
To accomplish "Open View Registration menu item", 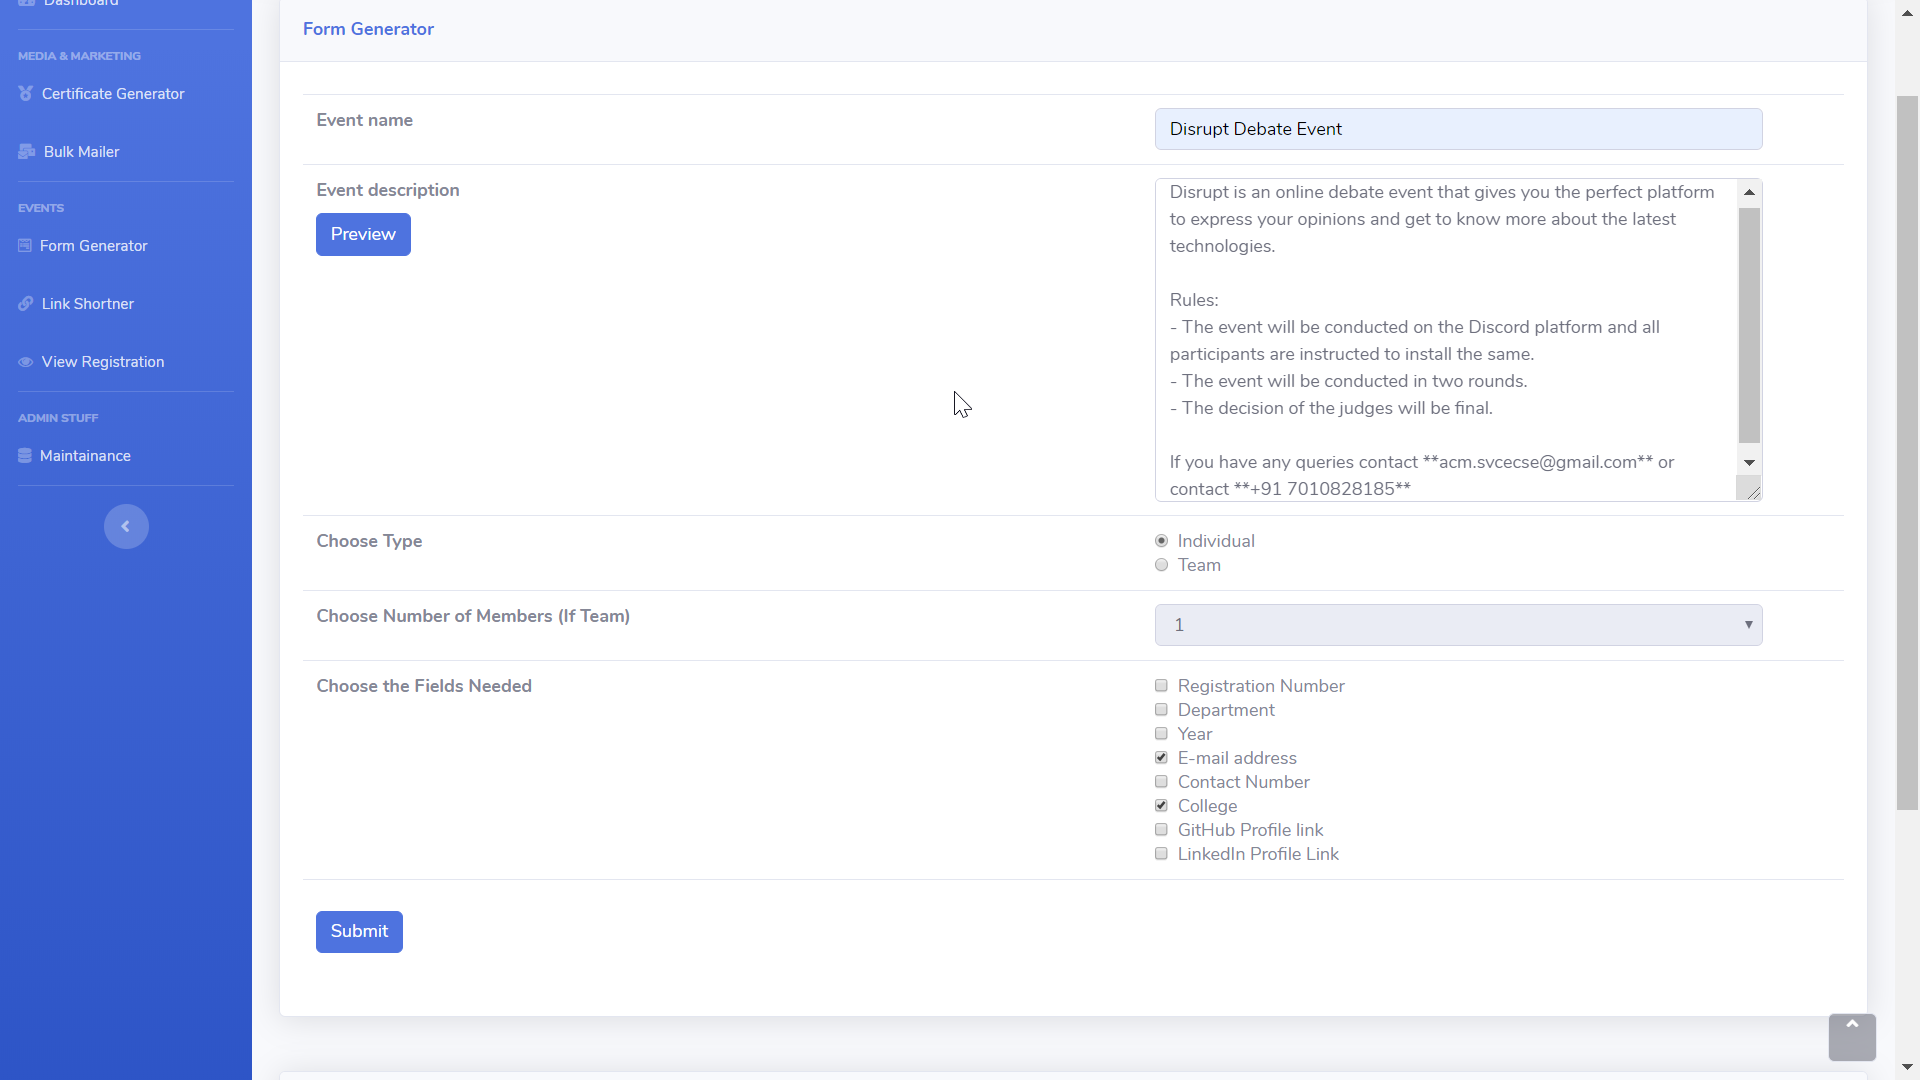I will point(103,362).
